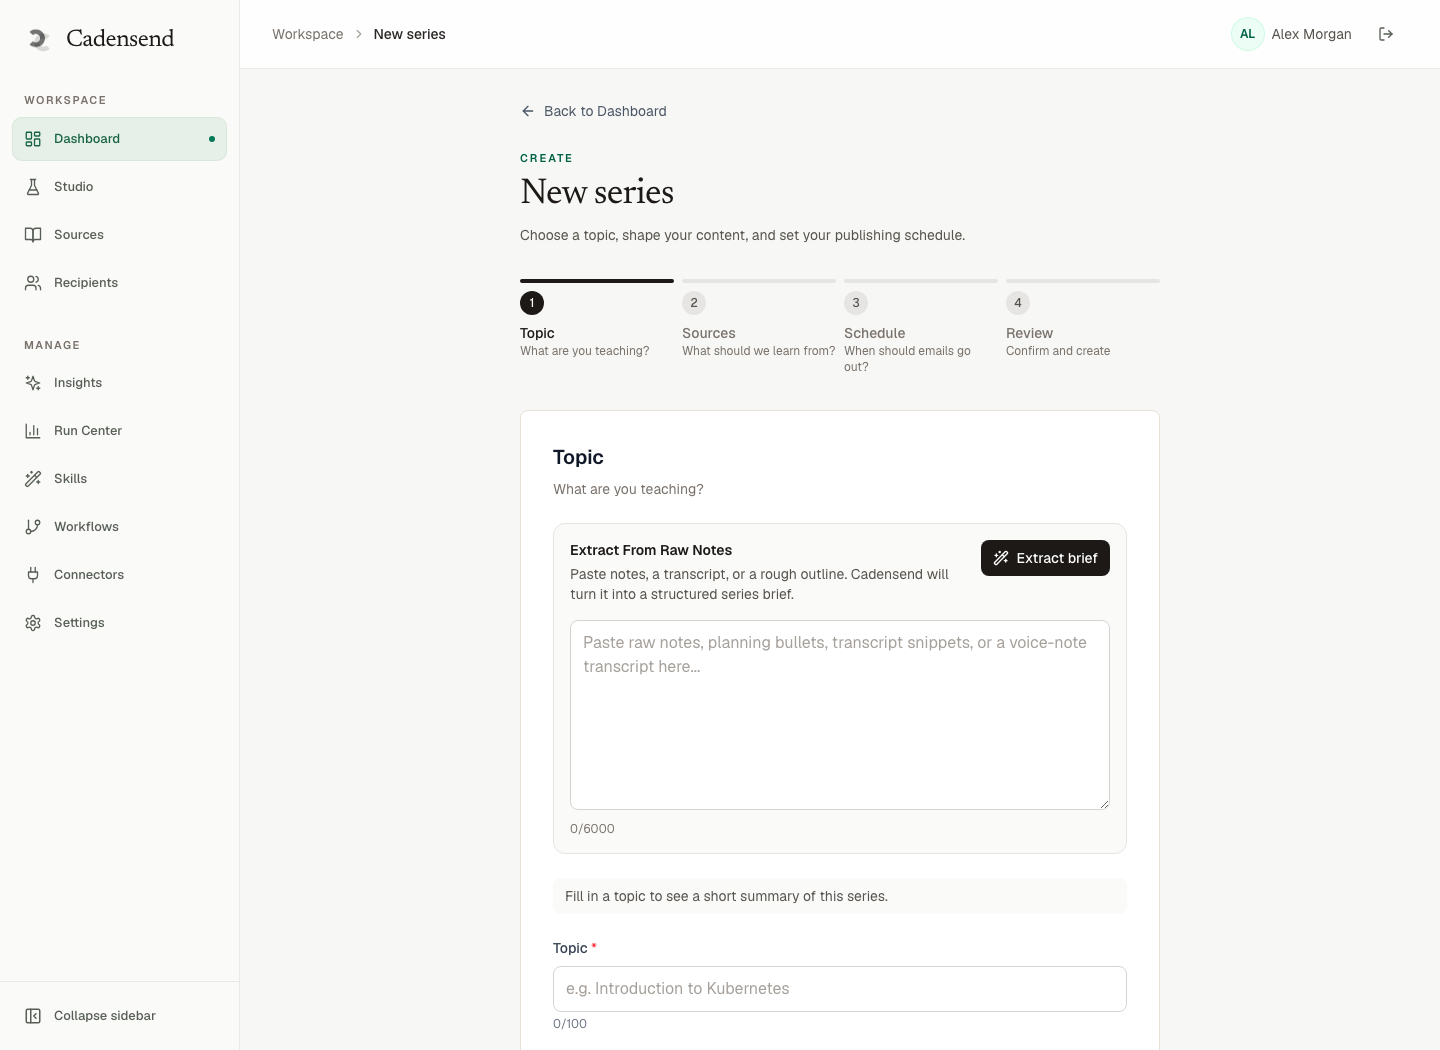The width and height of the screenshot is (1440, 1050).
Task: Open Sources via its book icon
Action: pyautogui.click(x=33, y=235)
